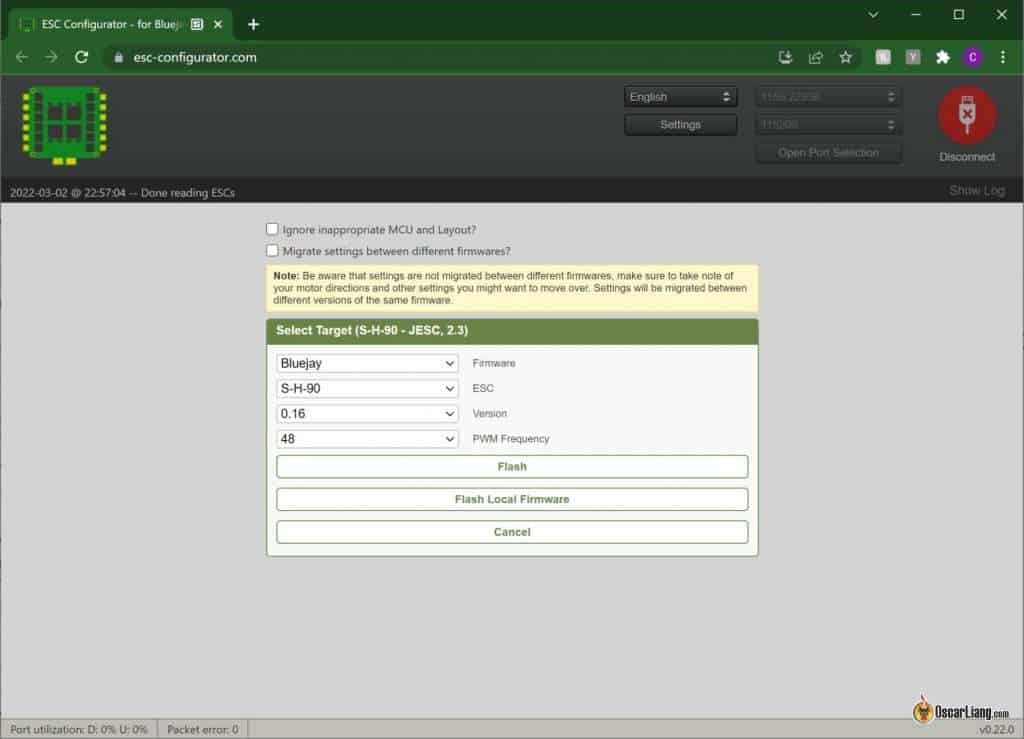Open the Chrome three-dot menu
This screenshot has height=739, width=1024.
[x=1002, y=57]
